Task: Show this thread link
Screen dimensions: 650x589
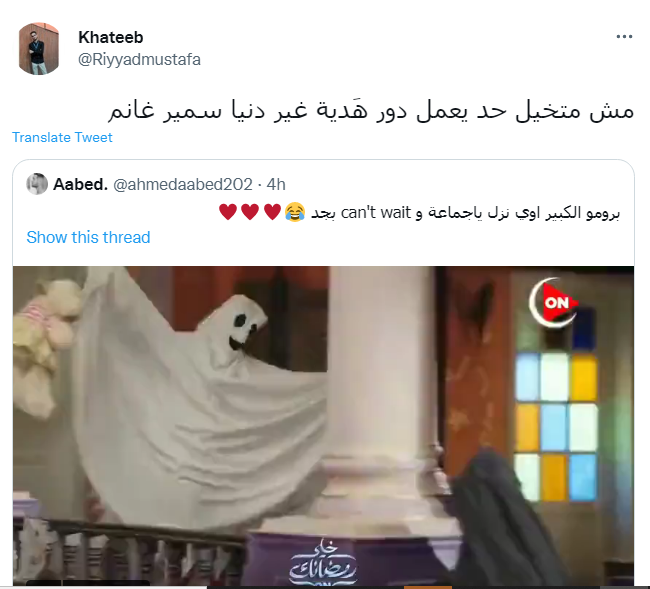Action: (x=88, y=237)
